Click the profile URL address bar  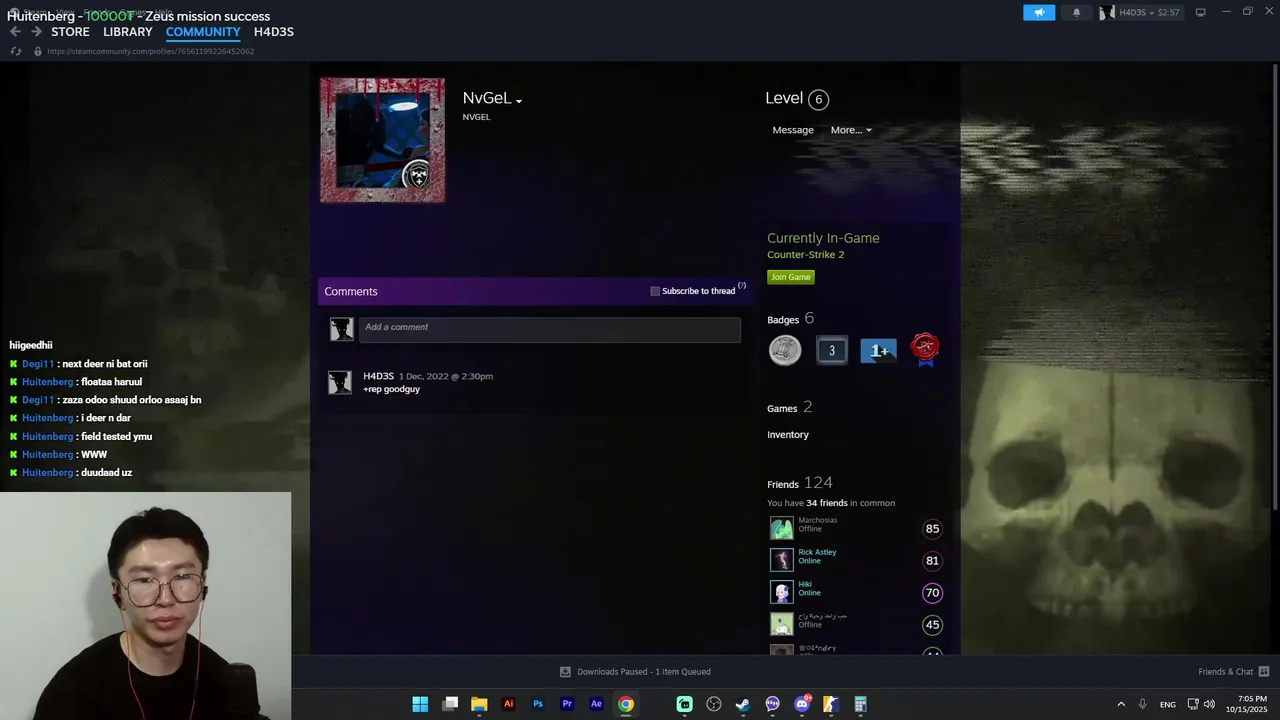pos(150,51)
